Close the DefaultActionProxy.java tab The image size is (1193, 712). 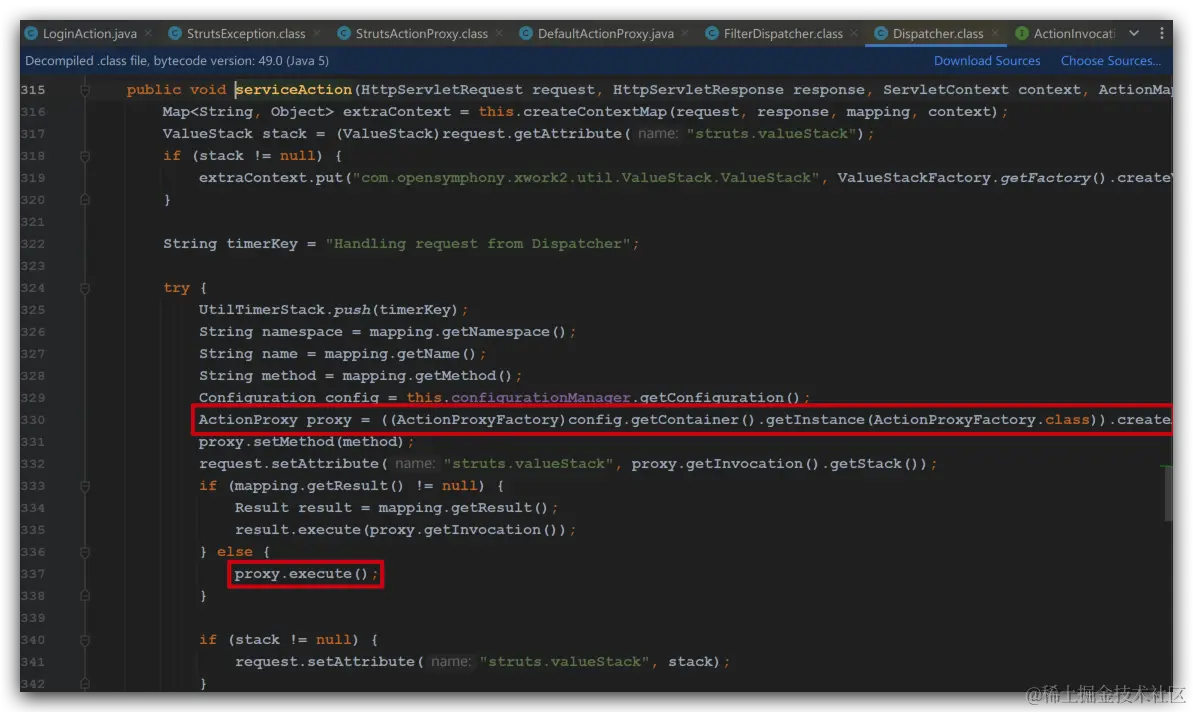tap(685, 33)
